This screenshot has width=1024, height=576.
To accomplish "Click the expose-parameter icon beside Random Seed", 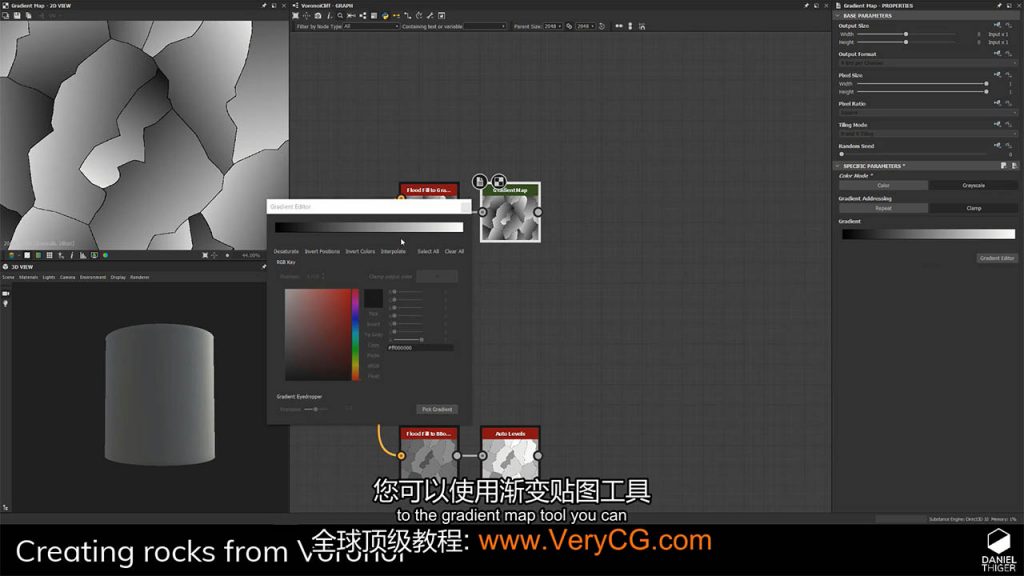I will [x=997, y=146].
